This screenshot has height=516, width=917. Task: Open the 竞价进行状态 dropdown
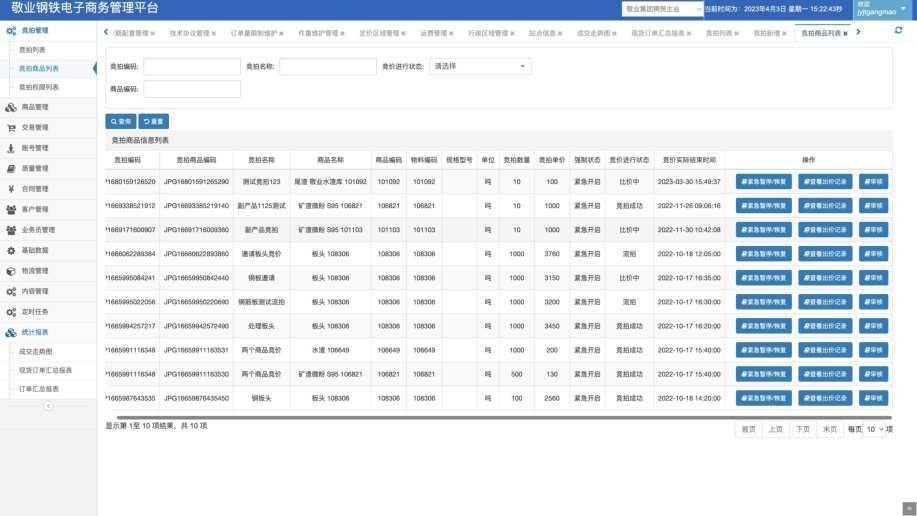coord(480,66)
